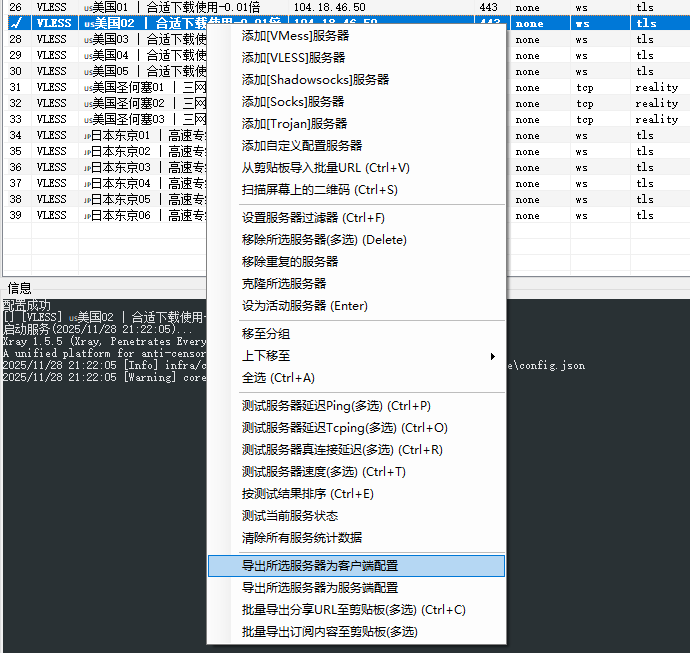
Task: Expand the 上下移至 submenu arrow
Action: (x=492, y=356)
